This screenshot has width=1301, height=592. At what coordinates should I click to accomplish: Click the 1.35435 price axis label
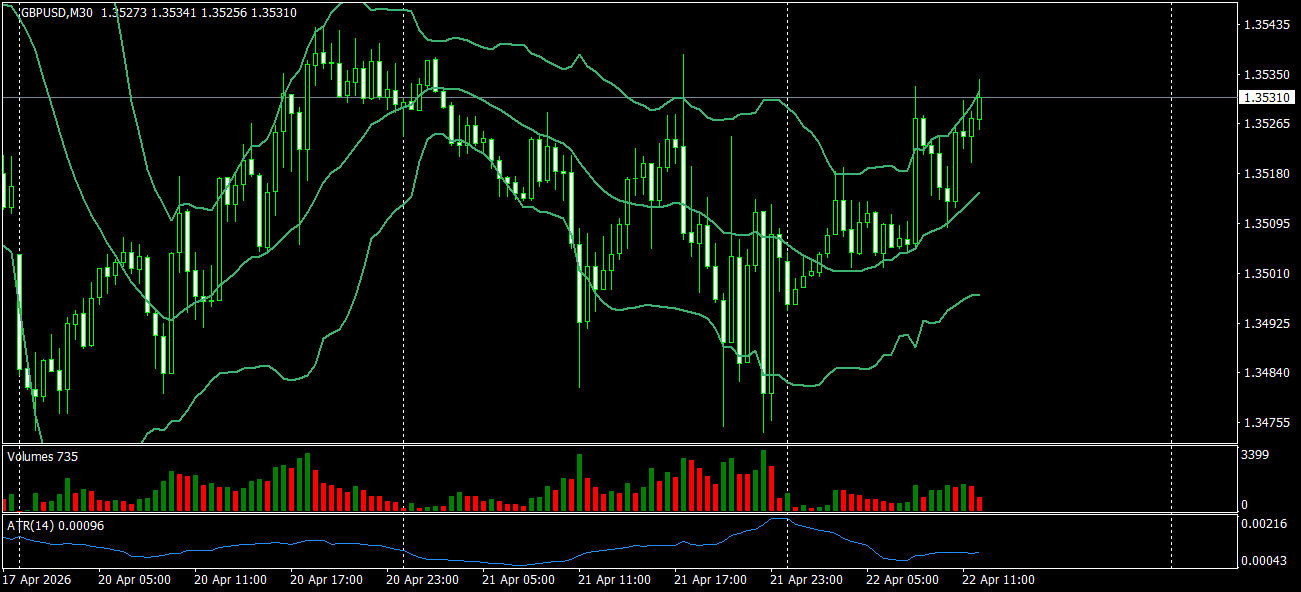click(x=1265, y=25)
